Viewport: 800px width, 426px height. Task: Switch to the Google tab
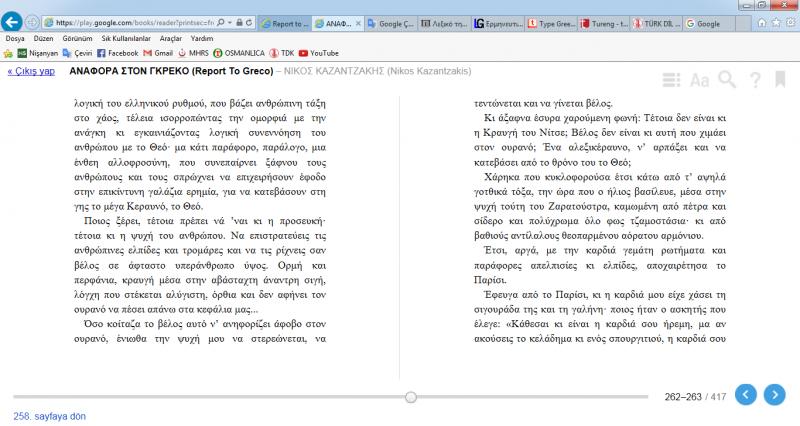[710, 23]
